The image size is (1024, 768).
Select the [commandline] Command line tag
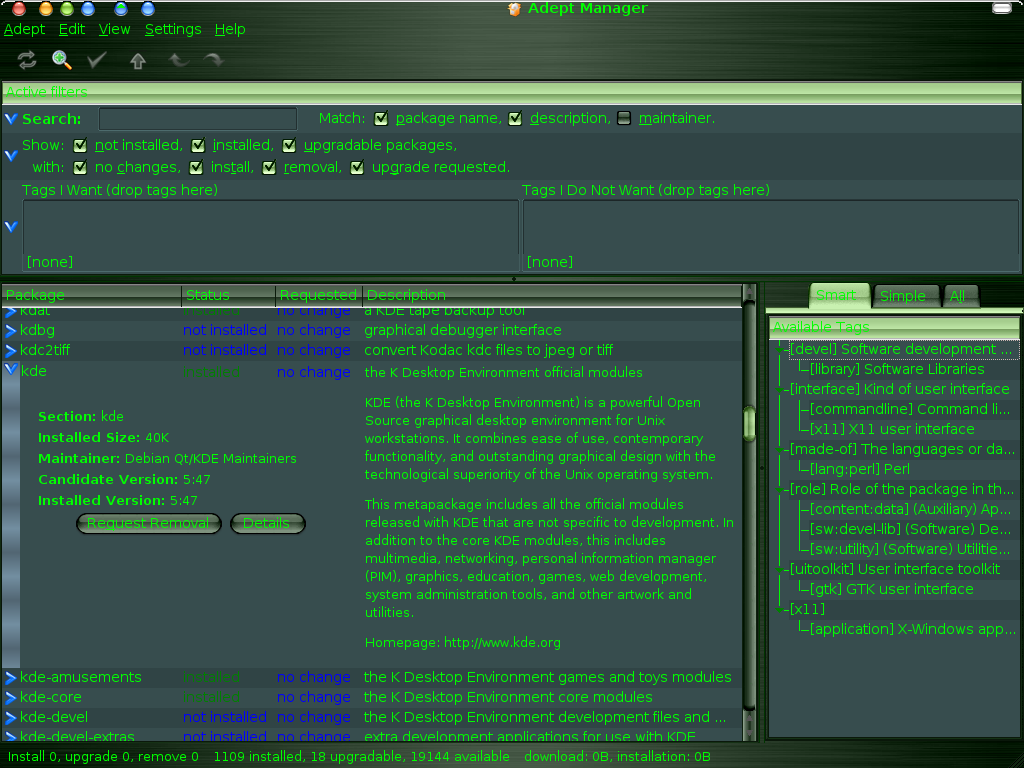(910, 409)
